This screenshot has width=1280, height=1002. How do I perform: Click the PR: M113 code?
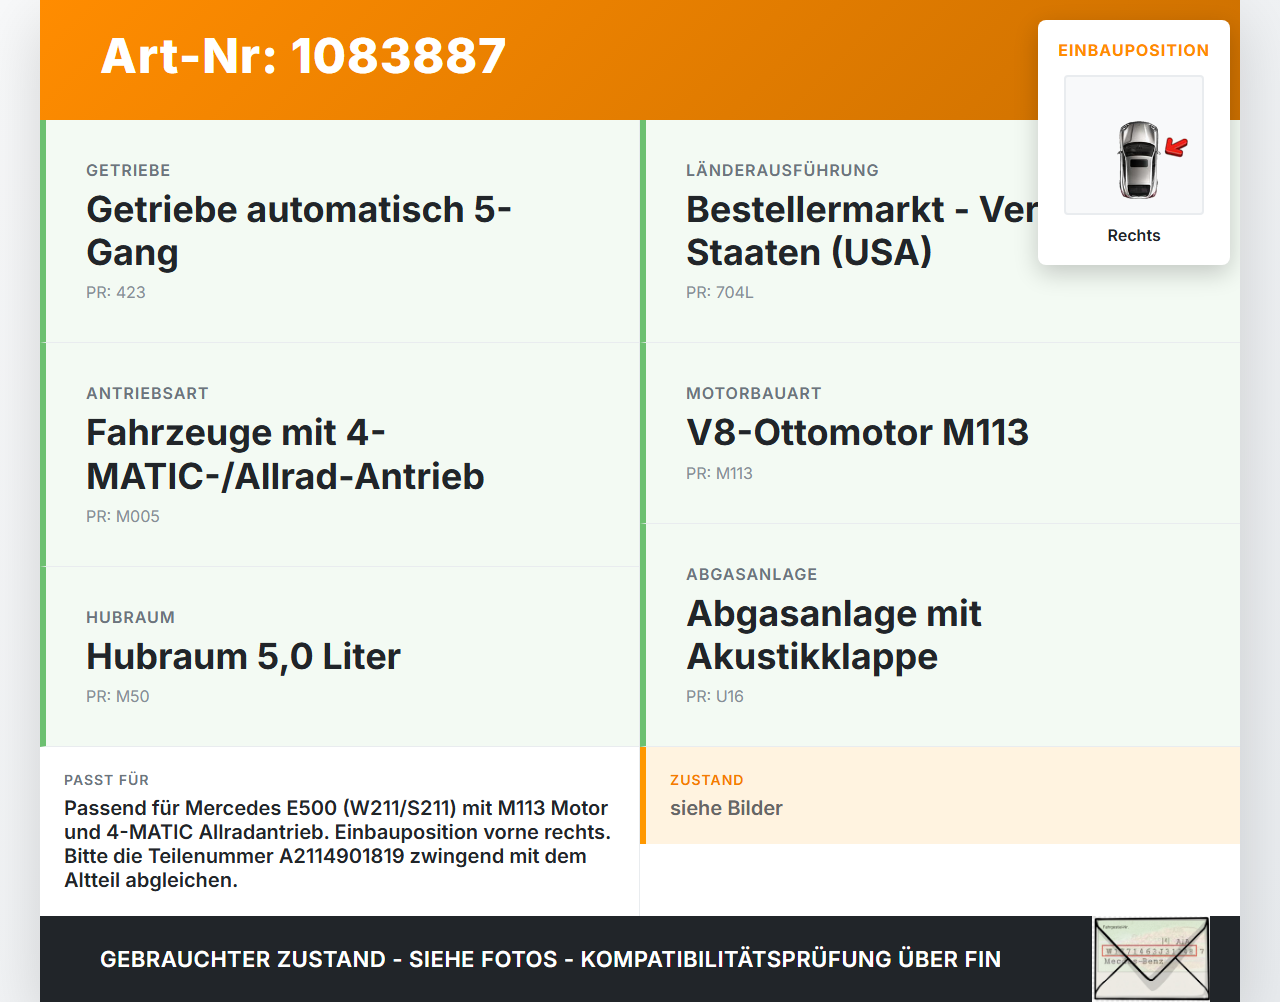tap(719, 473)
